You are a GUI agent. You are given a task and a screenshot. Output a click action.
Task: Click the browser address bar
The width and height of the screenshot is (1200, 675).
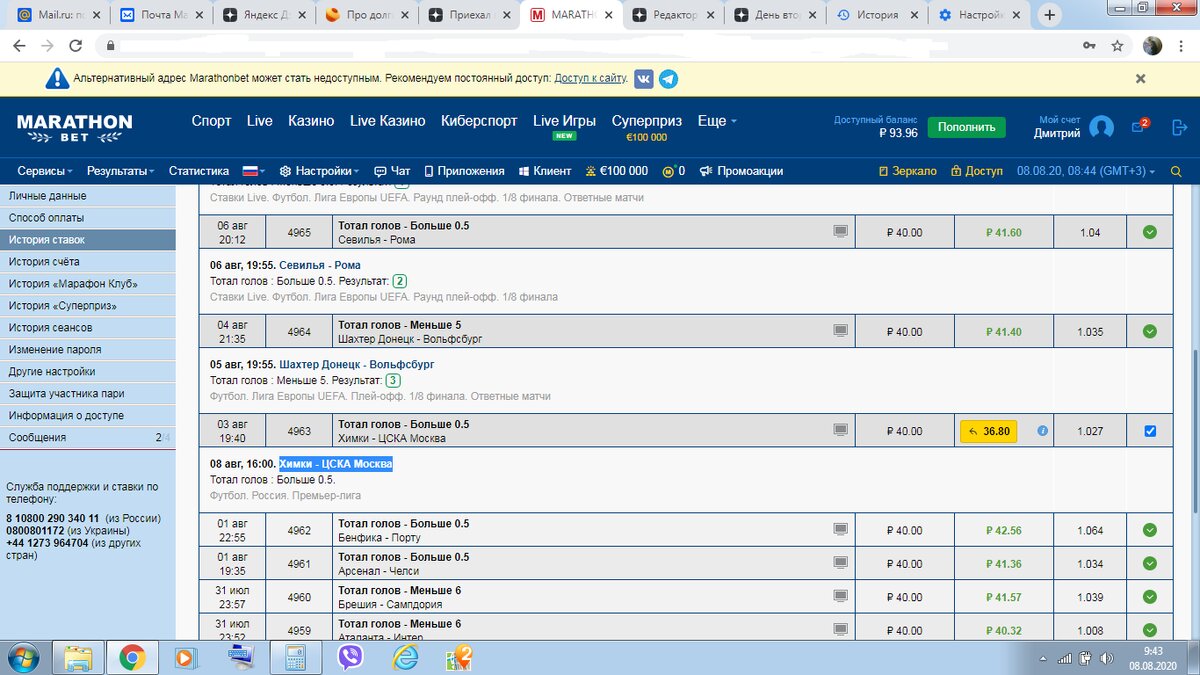point(590,46)
